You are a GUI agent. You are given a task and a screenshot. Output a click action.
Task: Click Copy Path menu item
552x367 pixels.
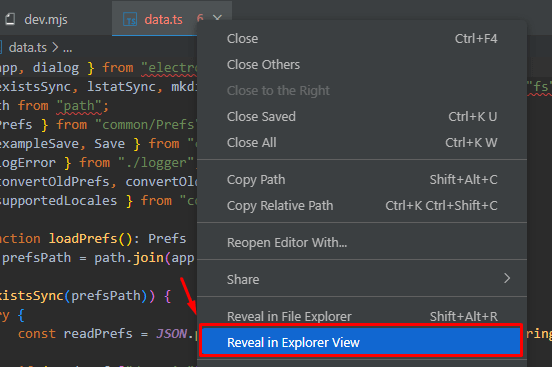(362, 180)
